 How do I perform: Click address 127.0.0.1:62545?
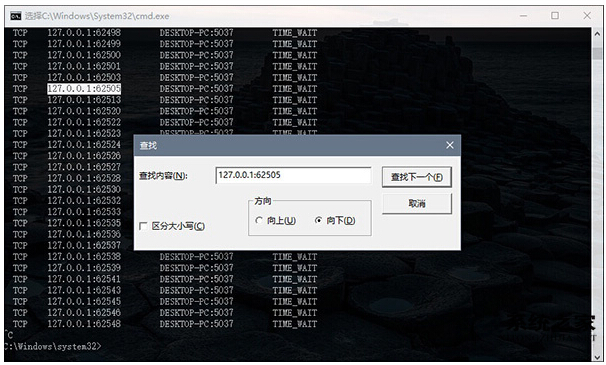[x=84, y=302]
